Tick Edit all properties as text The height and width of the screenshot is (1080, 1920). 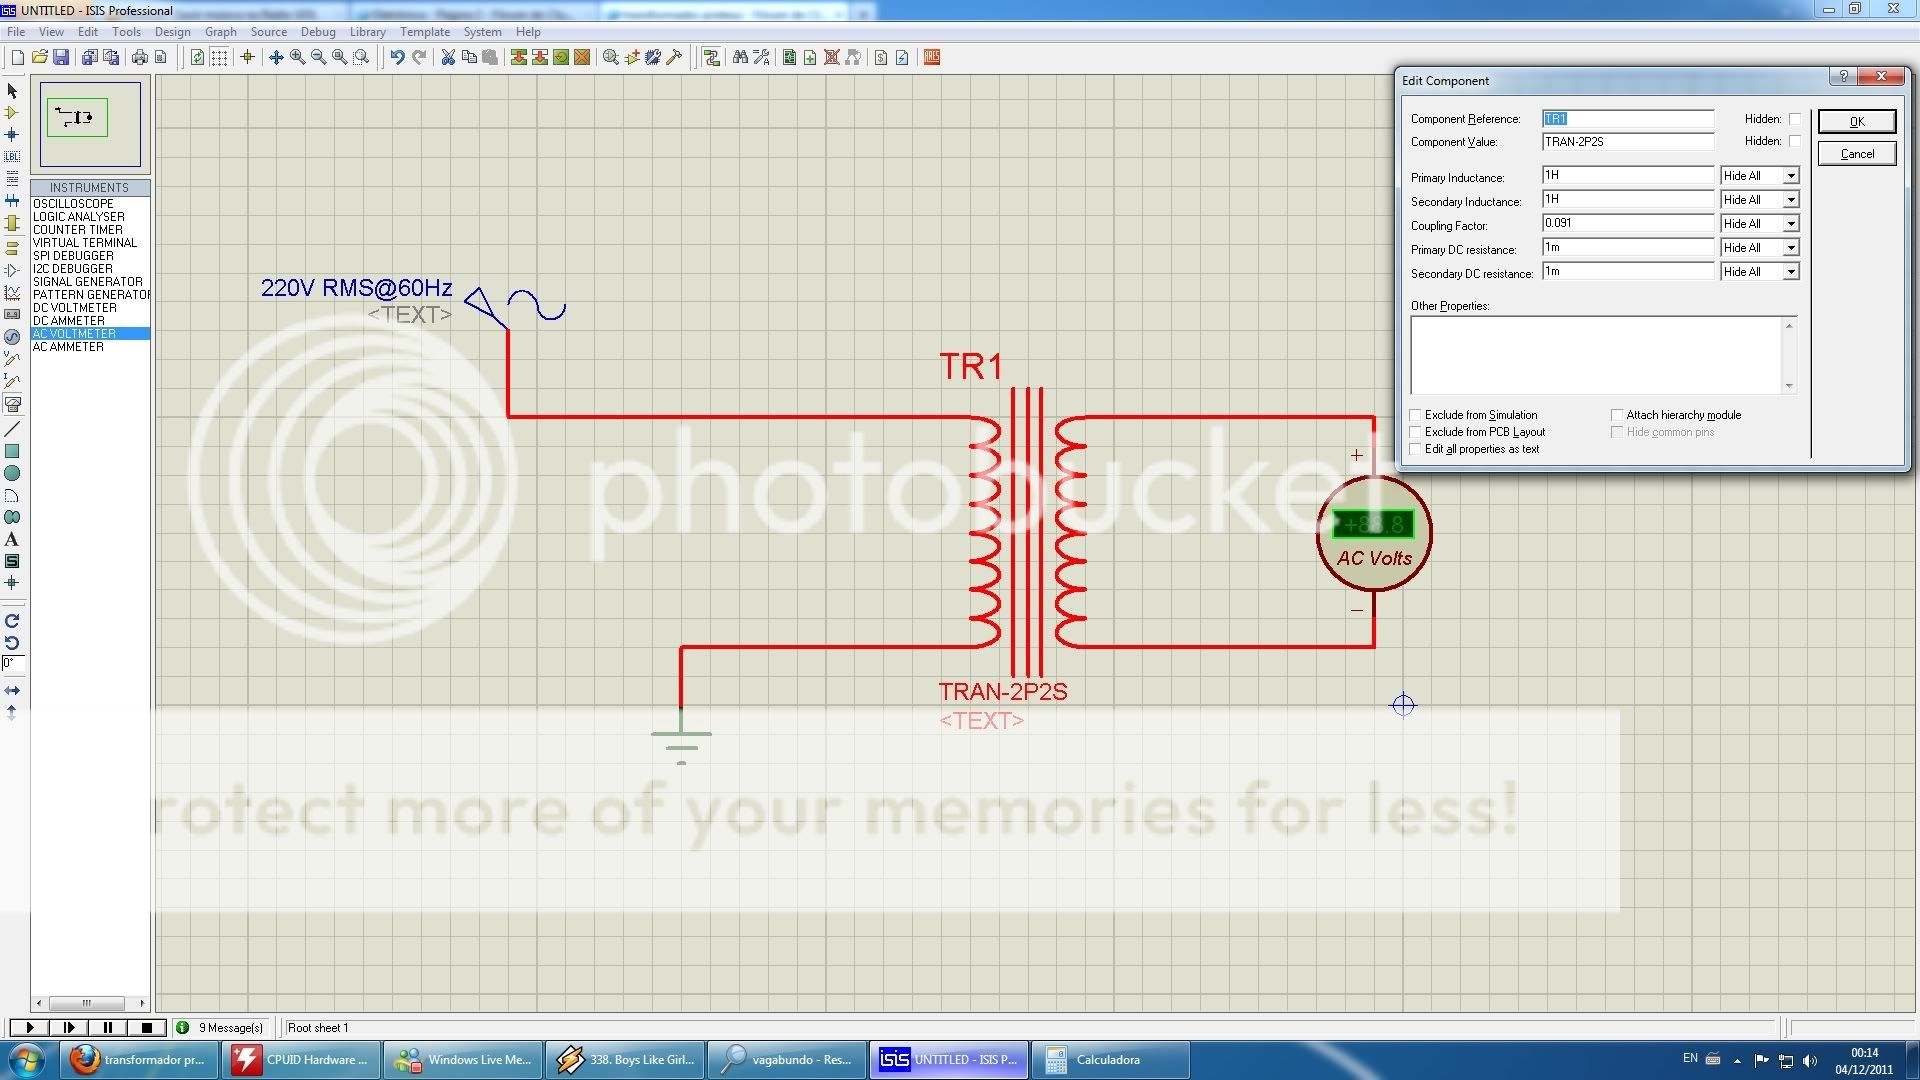(x=1416, y=449)
